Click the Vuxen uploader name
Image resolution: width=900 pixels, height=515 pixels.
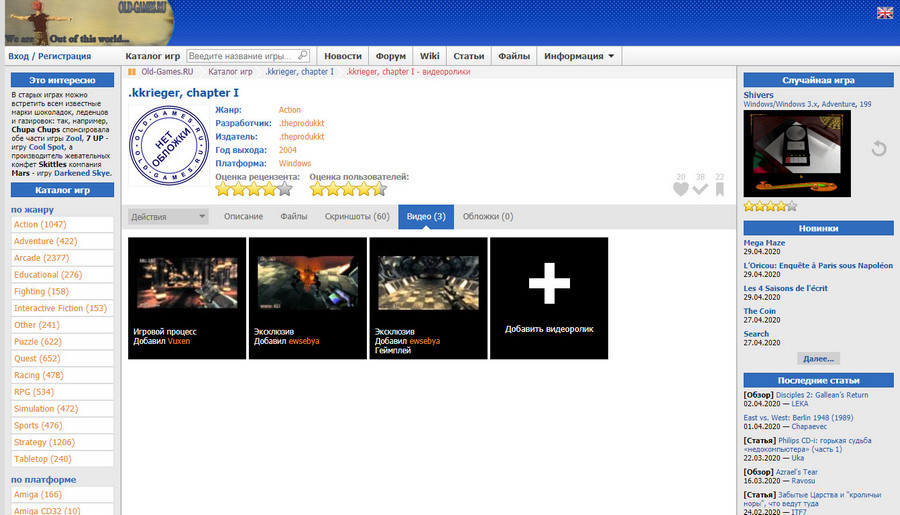click(x=179, y=341)
